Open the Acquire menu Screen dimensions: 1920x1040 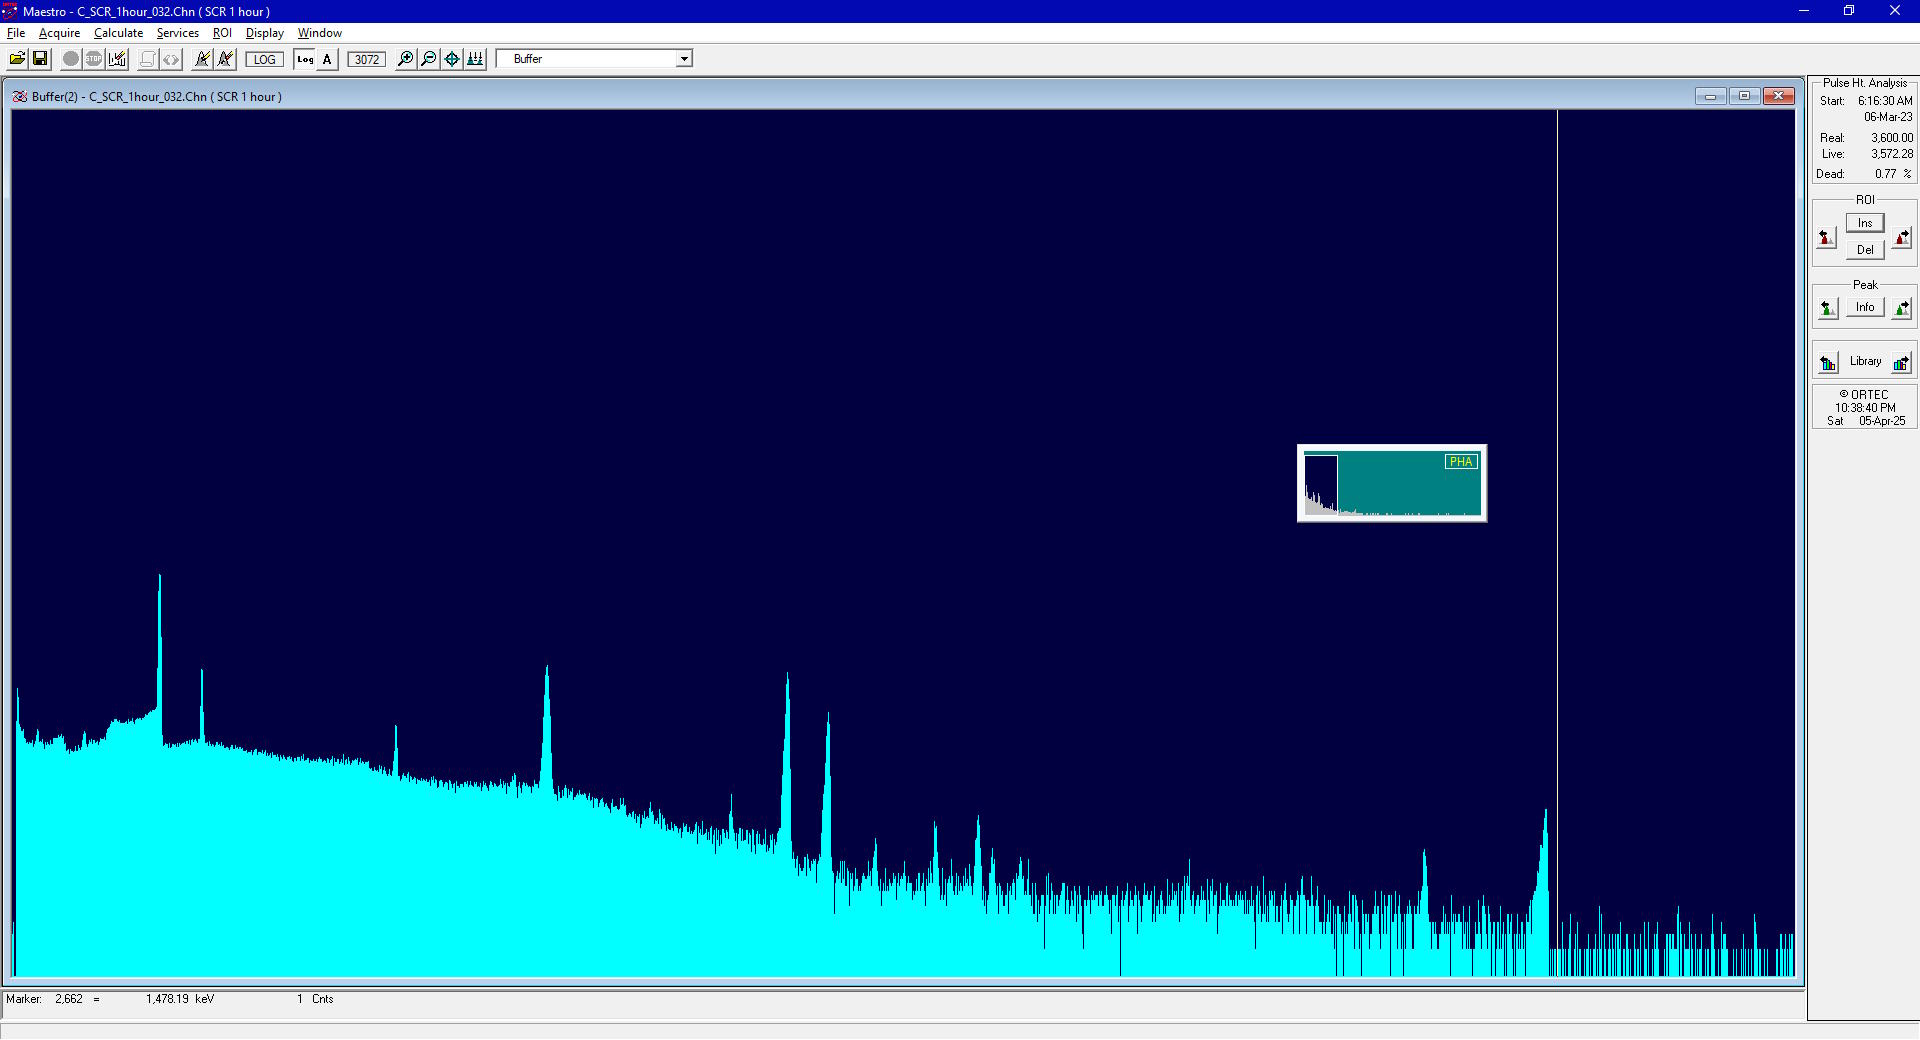click(59, 33)
